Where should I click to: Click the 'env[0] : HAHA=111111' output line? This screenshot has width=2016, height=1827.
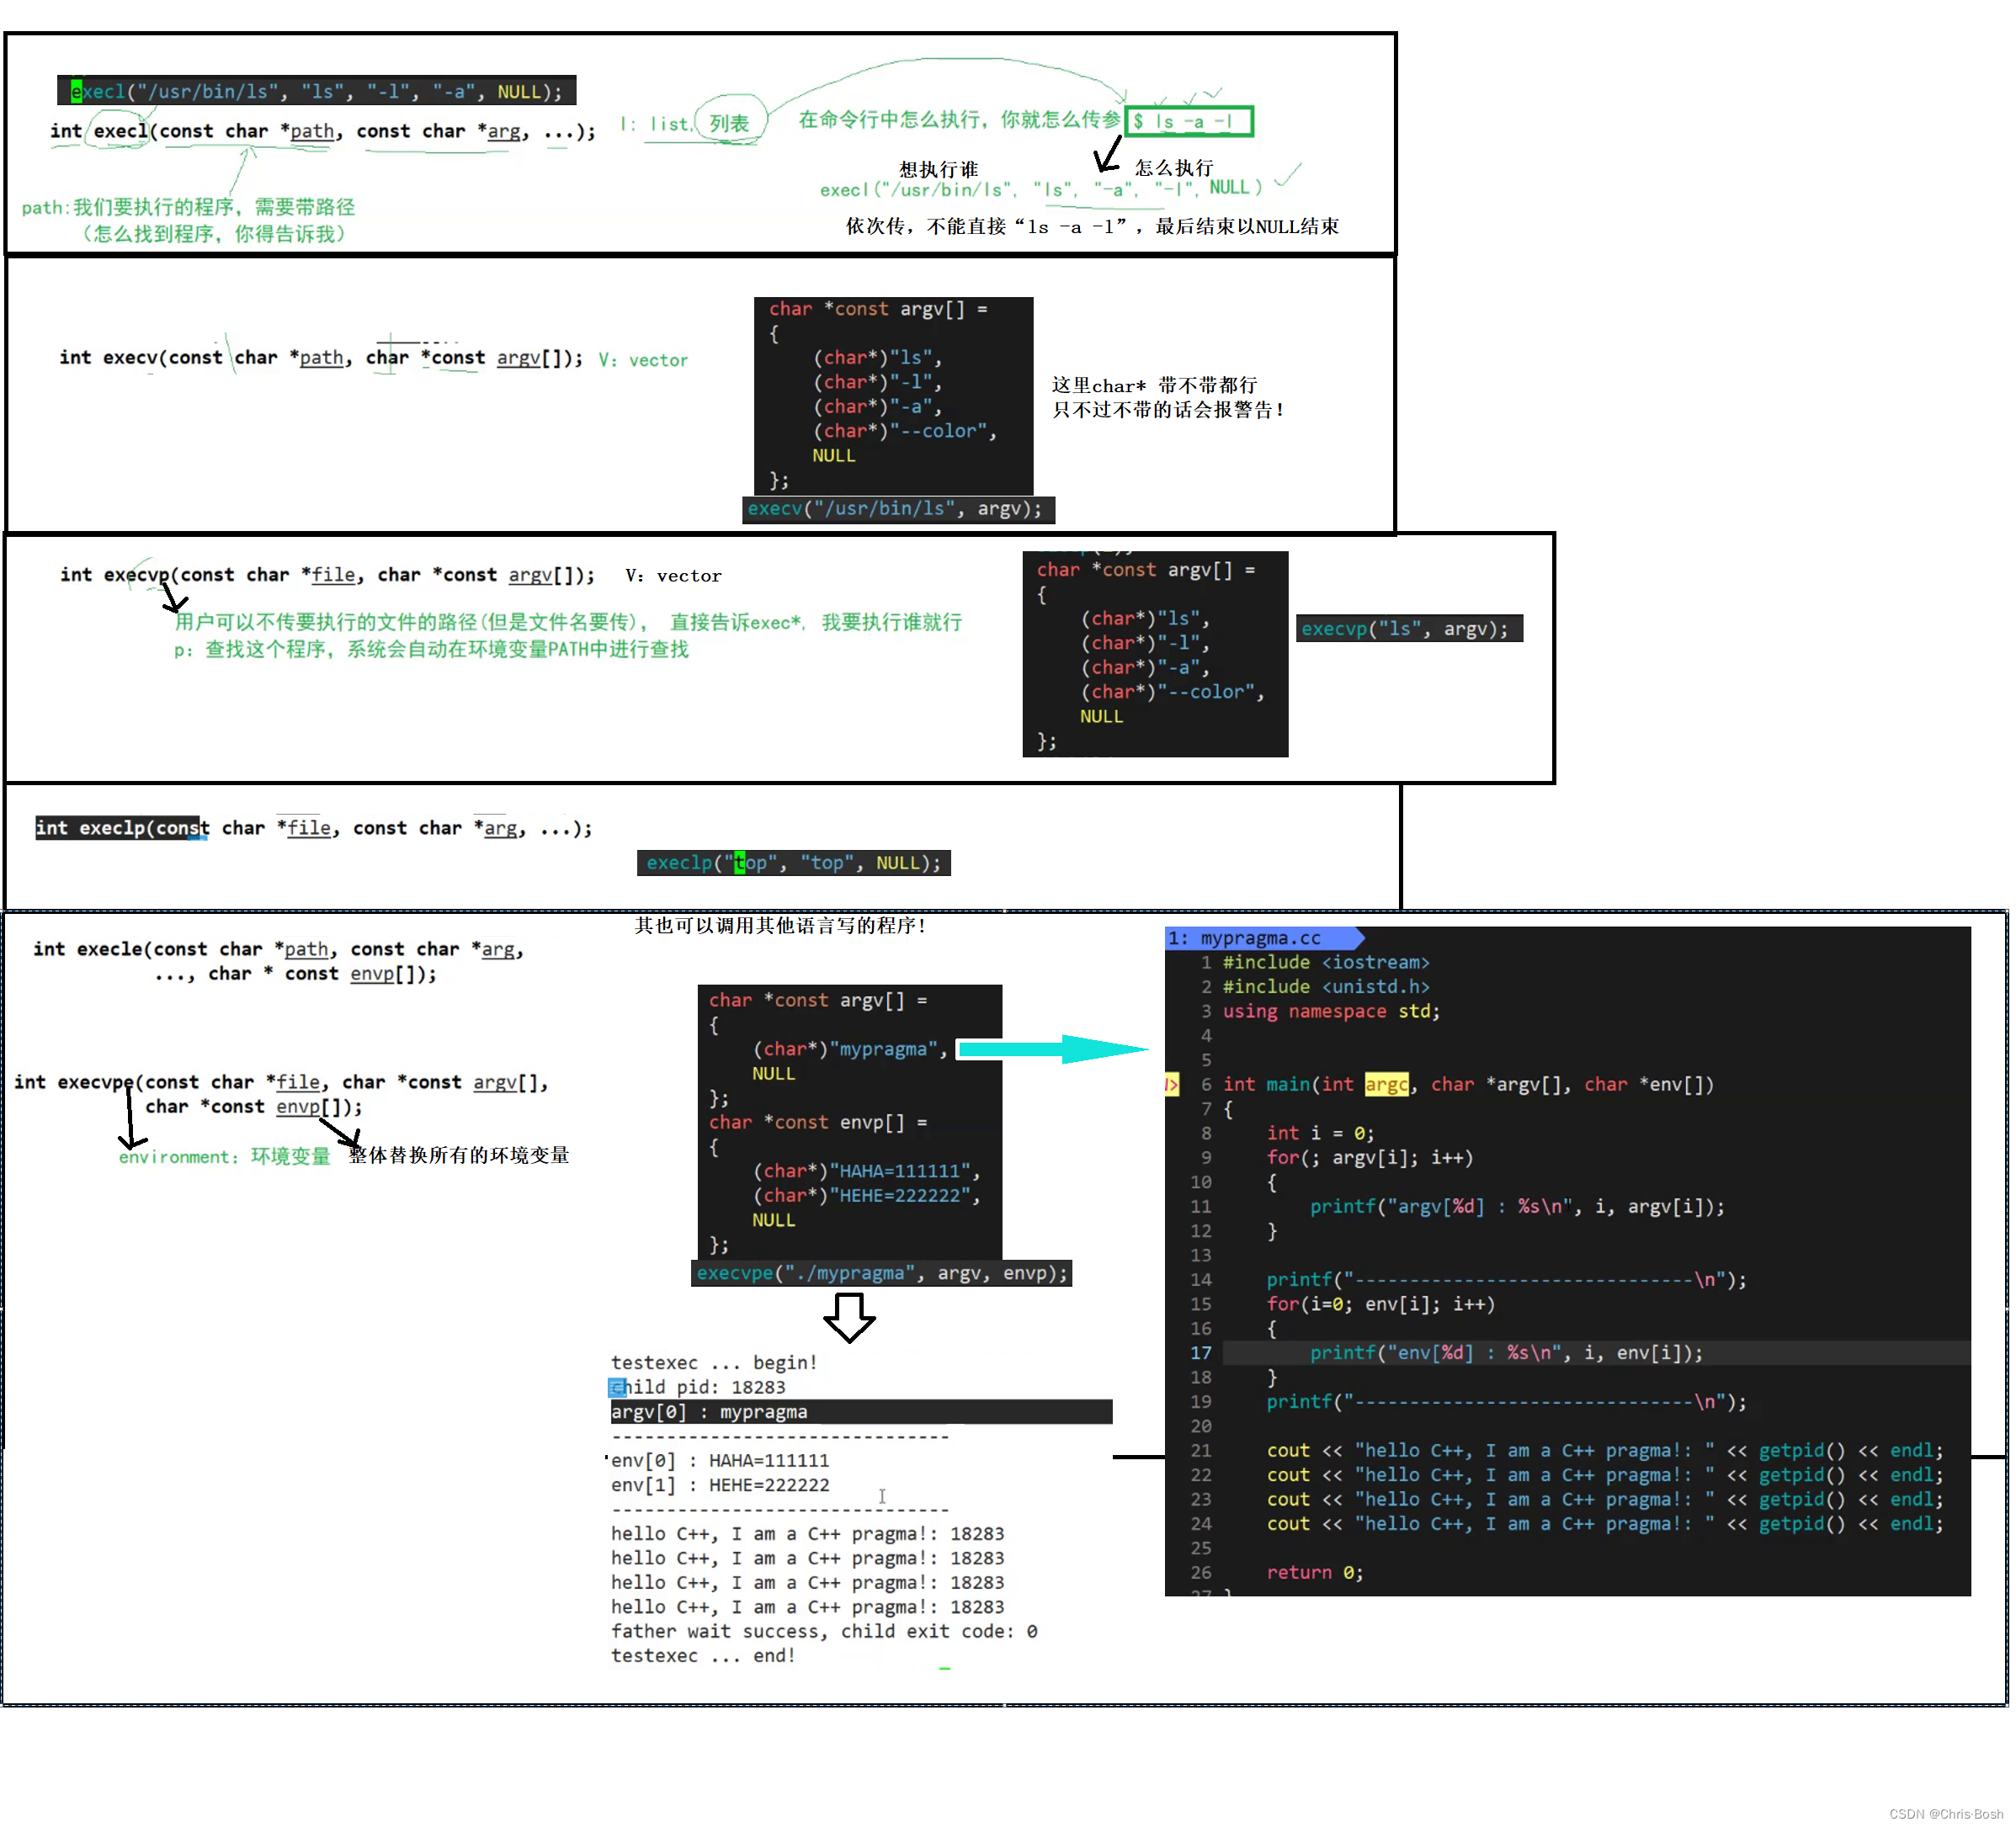720,1461
